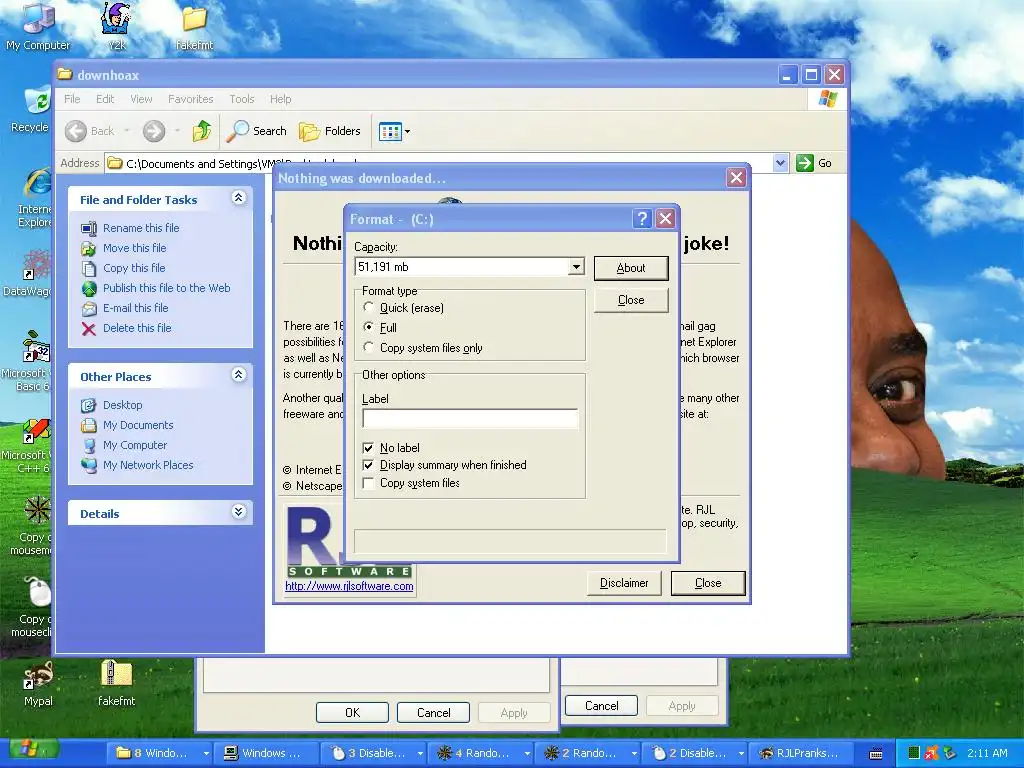Viewport: 1024px width, 768px height.
Task: Click Close button in Format dialog
Action: click(x=631, y=300)
